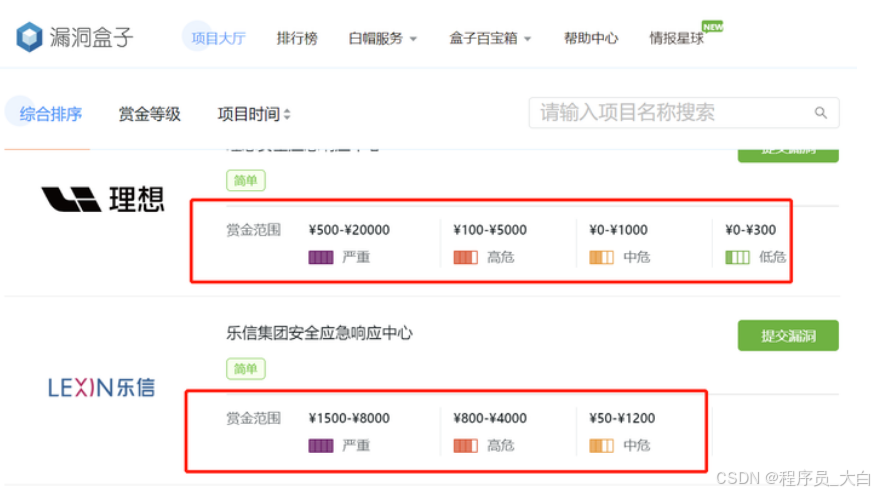This screenshot has width=876, height=493.
Task: Select the 综合排序 sorting tab
Action: pyautogui.click(x=51, y=114)
